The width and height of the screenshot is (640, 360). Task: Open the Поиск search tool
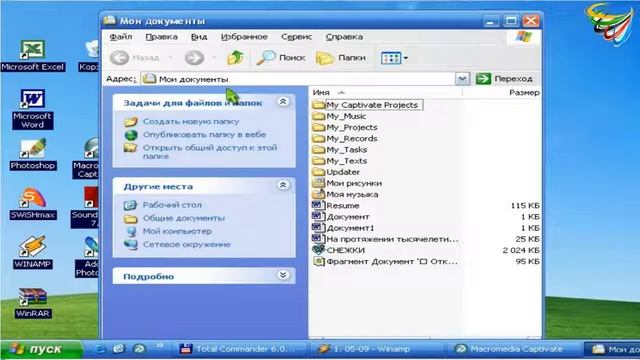pos(281,58)
